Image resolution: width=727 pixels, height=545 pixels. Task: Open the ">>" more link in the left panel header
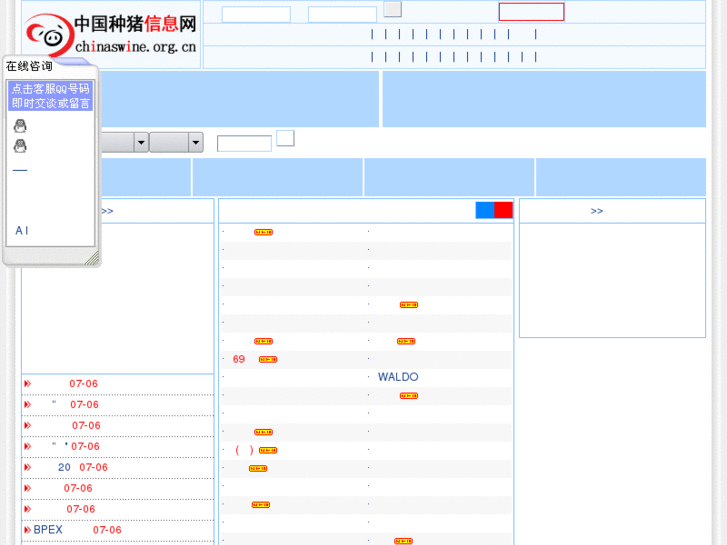(107, 211)
